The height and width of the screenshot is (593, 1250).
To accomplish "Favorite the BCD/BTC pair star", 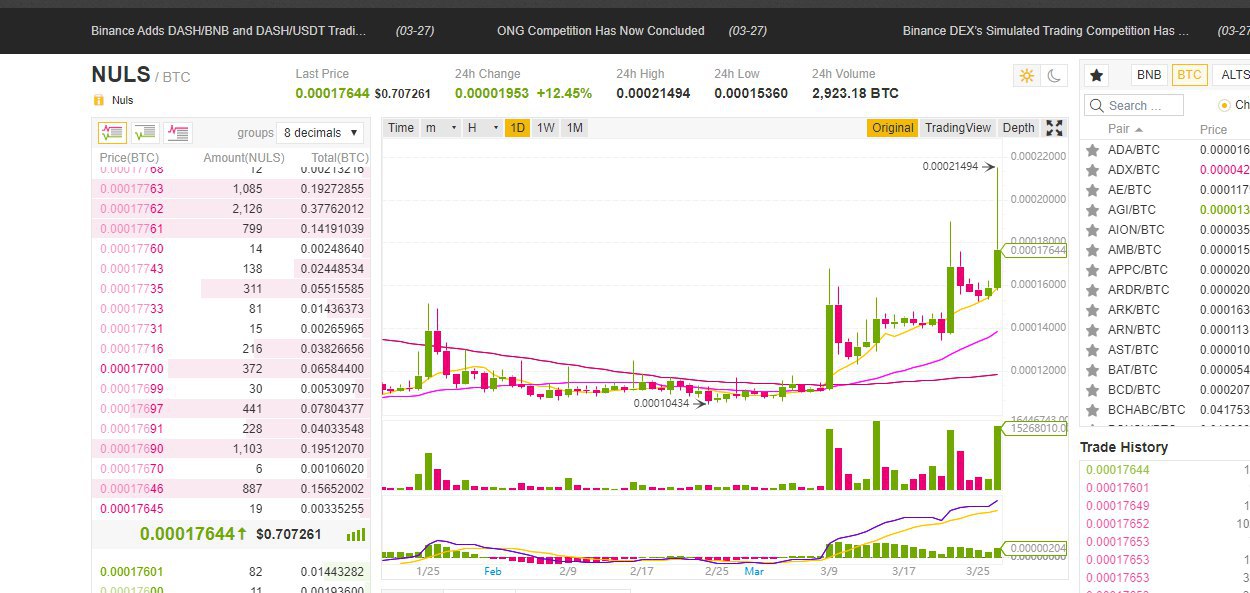I will coord(1093,390).
